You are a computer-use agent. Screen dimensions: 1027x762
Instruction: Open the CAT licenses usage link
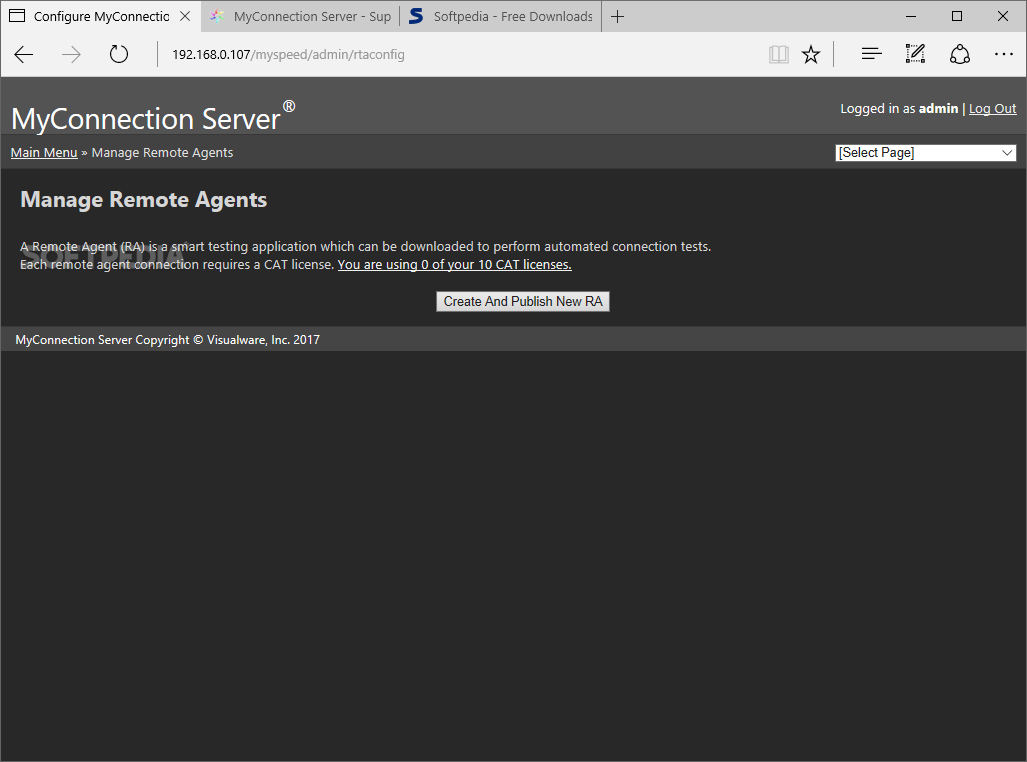[455, 265]
